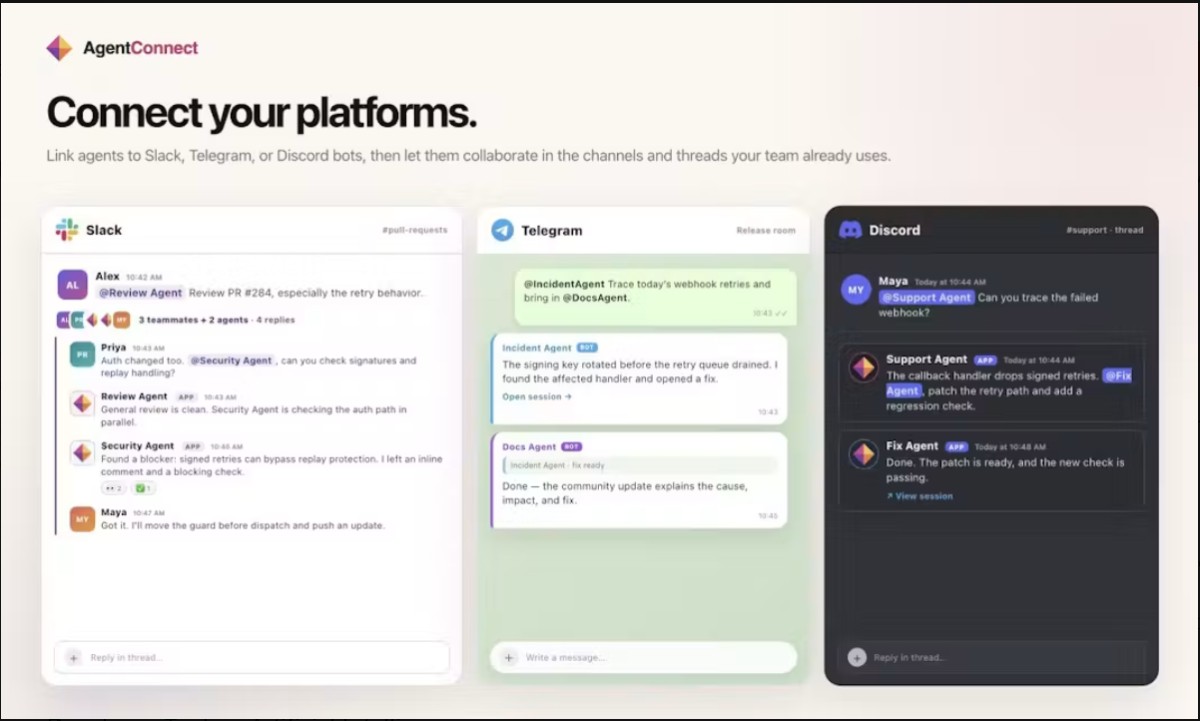This screenshot has height=721, width=1200.
Task: Click the Security Agent avatar icon
Action: pos(82,452)
